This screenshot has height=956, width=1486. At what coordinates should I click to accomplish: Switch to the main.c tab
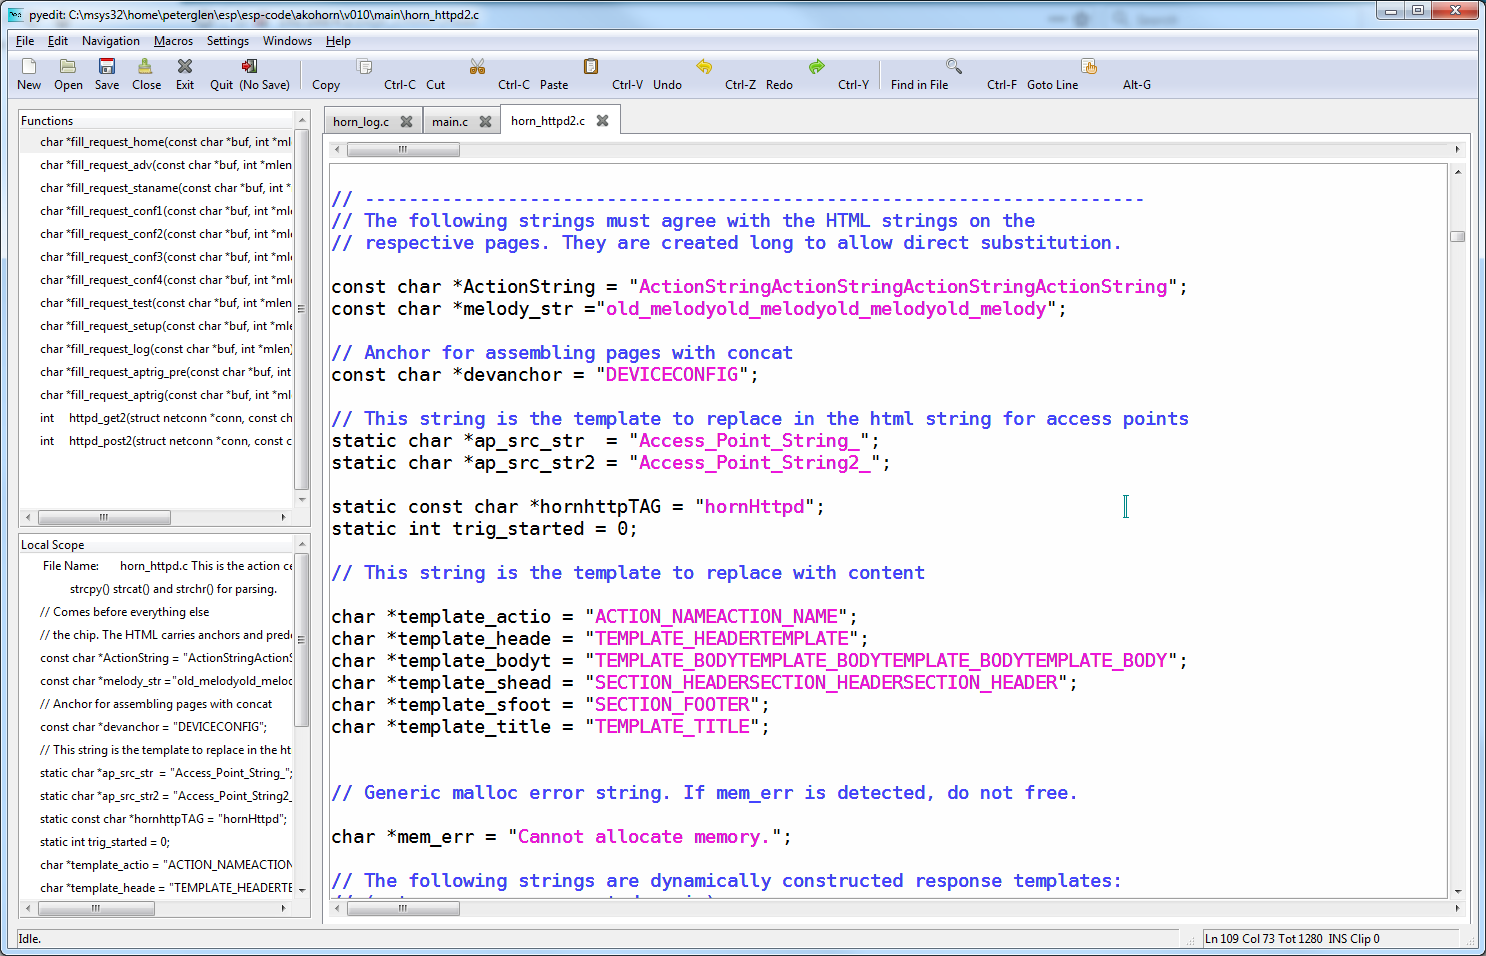click(449, 122)
